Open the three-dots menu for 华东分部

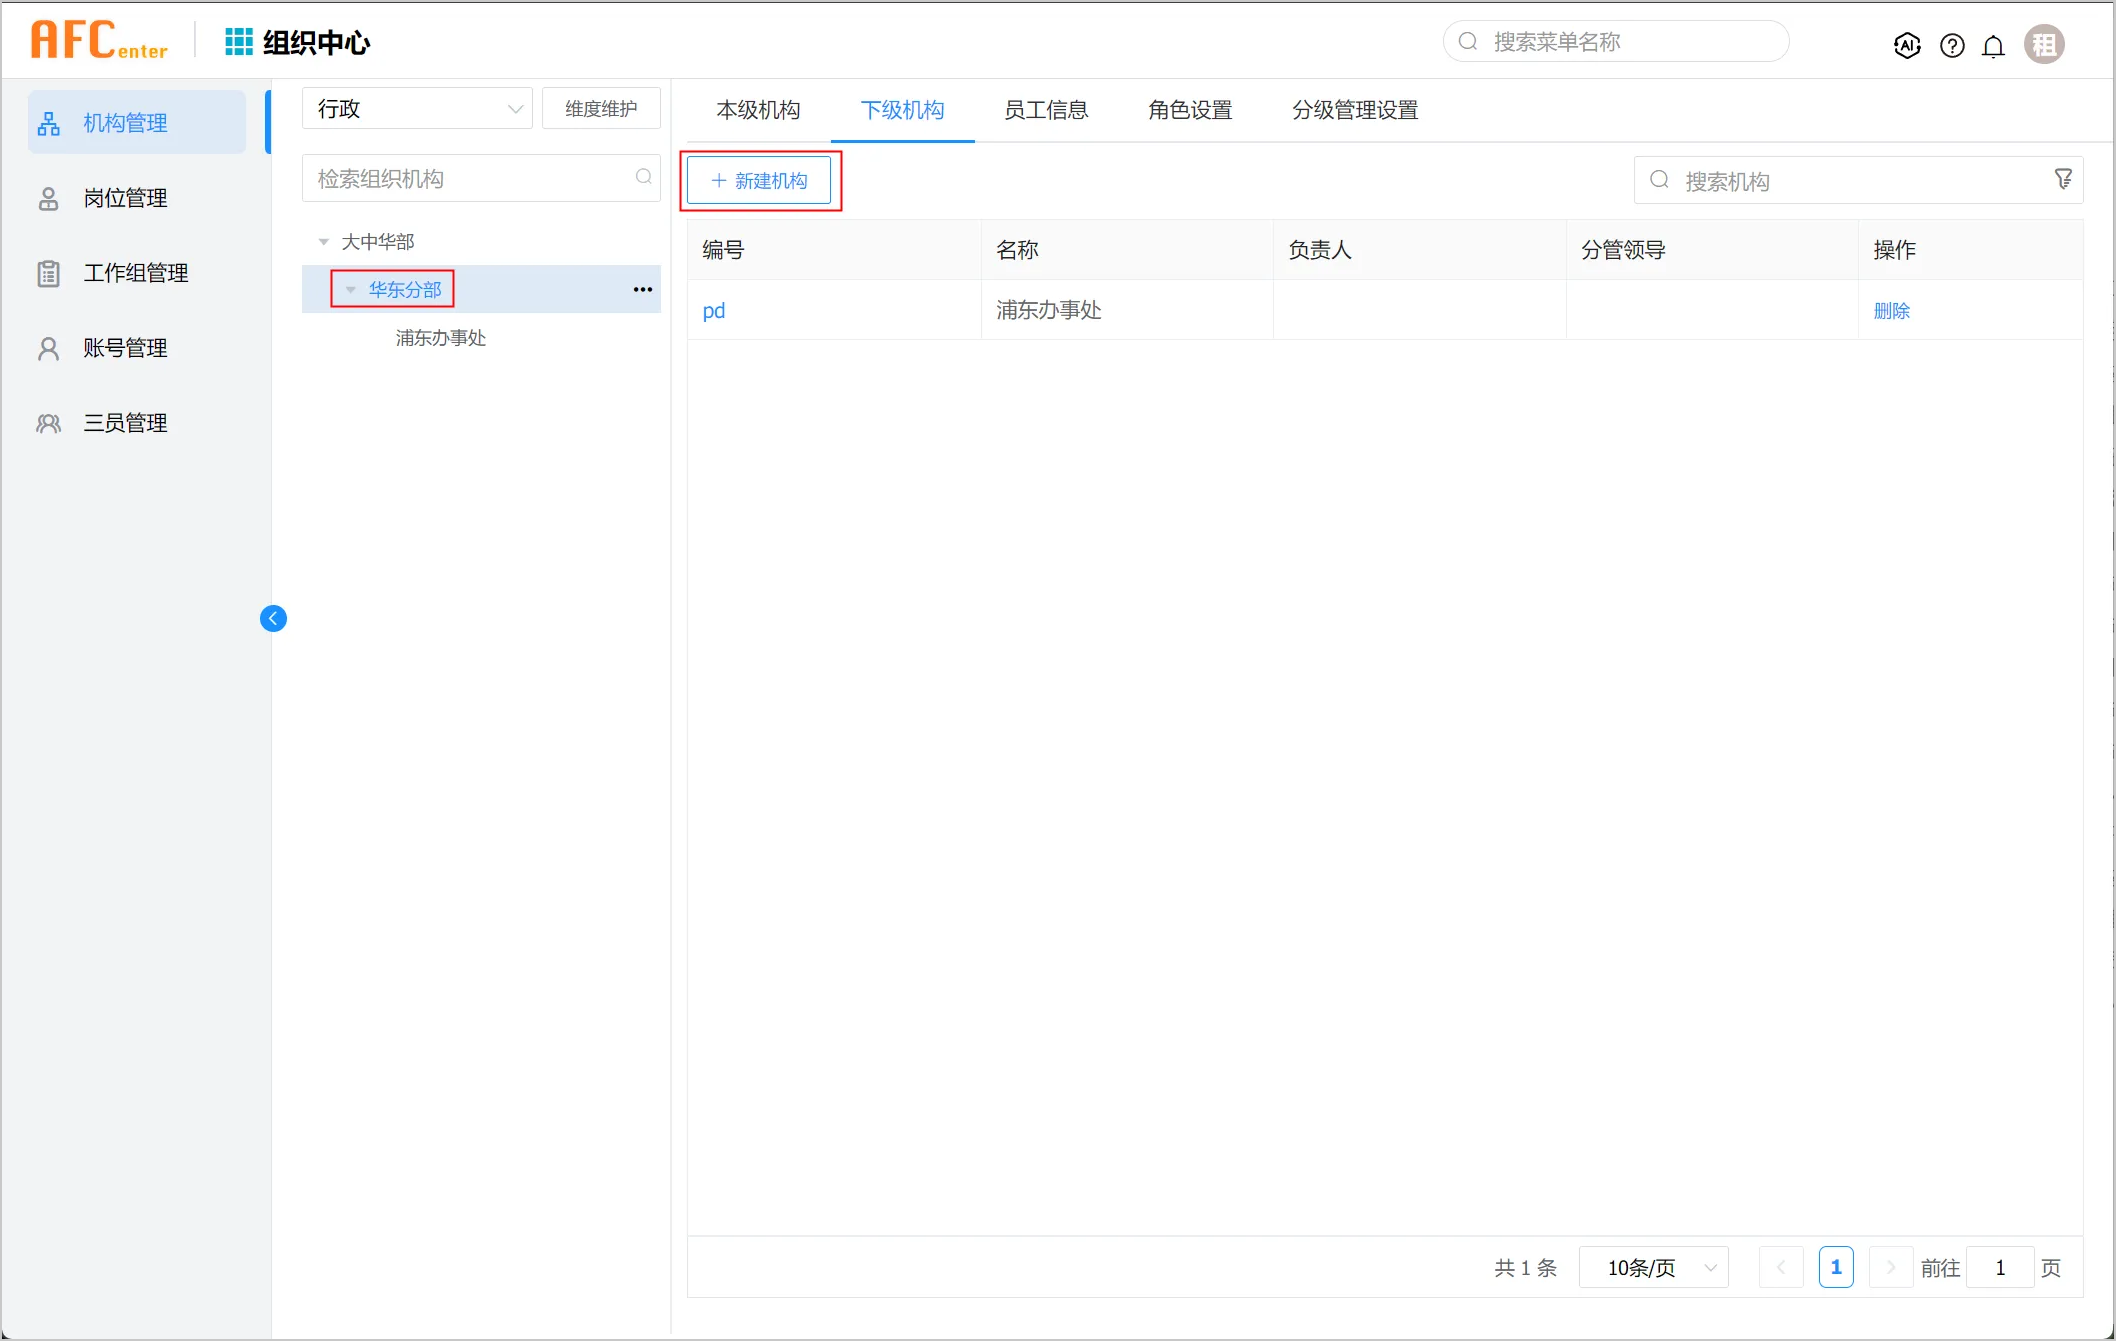(x=642, y=290)
